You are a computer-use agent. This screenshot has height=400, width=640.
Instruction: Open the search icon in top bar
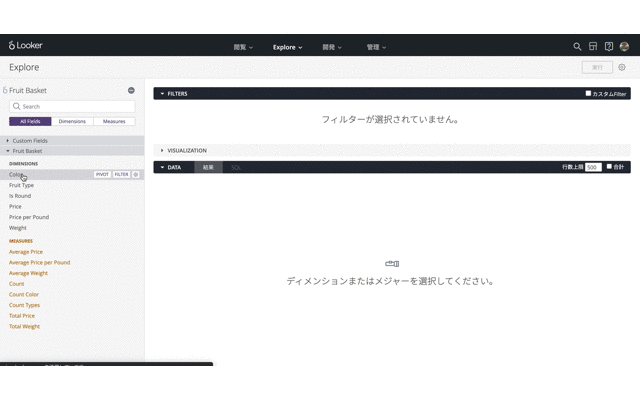click(x=577, y=46)
